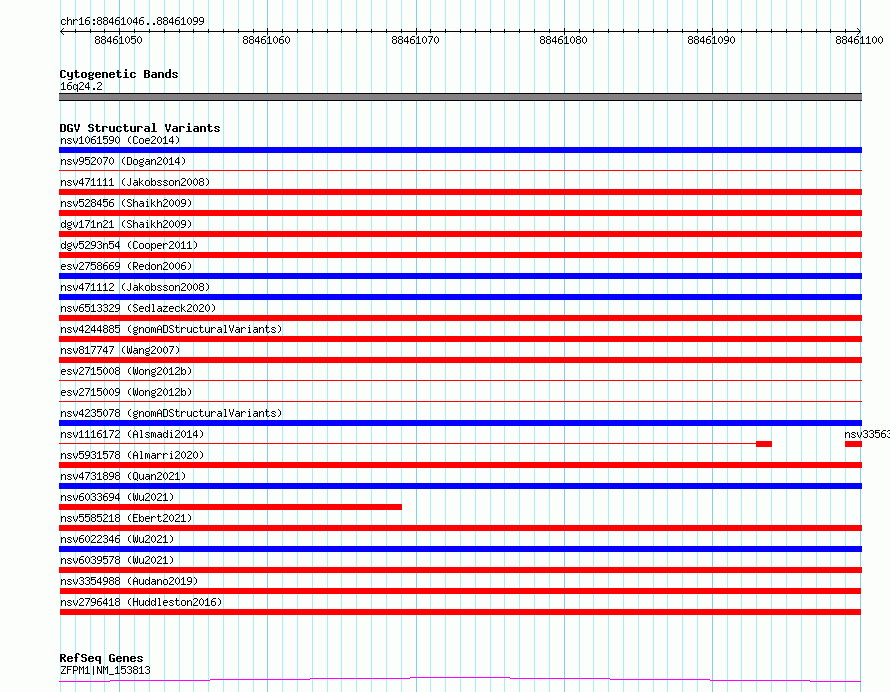Screen dimensions: 890x692
Task: Click ruler position 88461090
Action: (x=711, y=40)
